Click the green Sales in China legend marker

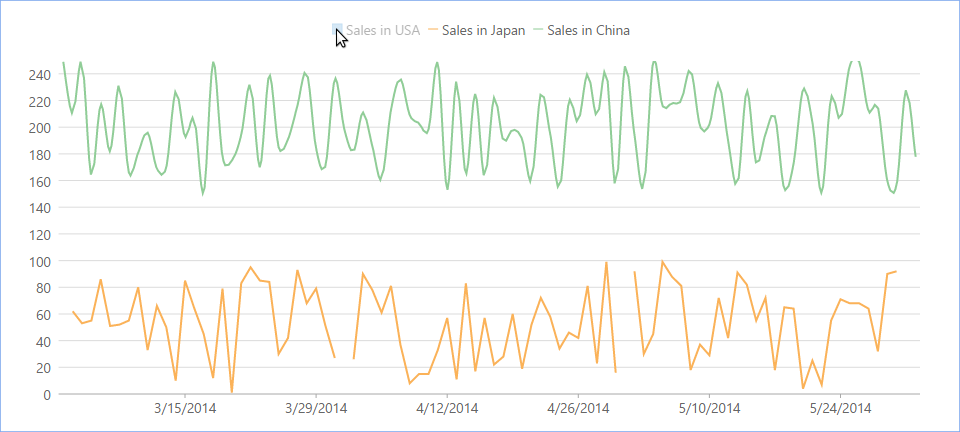pyautogui.click(x=538, y=30)
